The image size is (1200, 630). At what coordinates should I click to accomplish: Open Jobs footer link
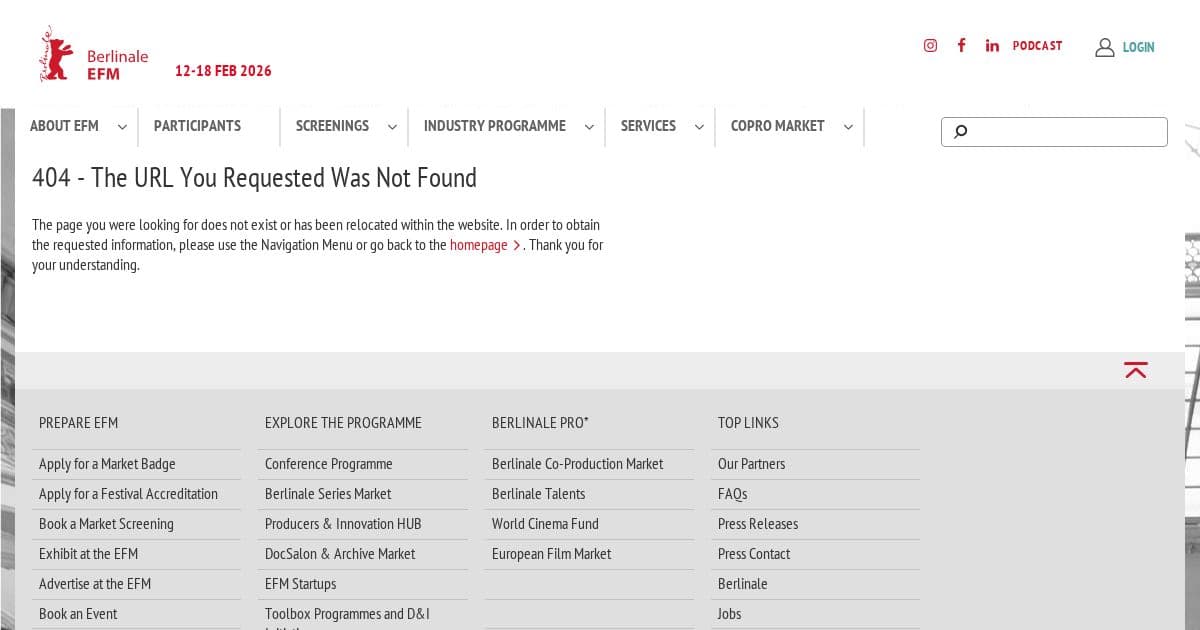tap(729, 614)
